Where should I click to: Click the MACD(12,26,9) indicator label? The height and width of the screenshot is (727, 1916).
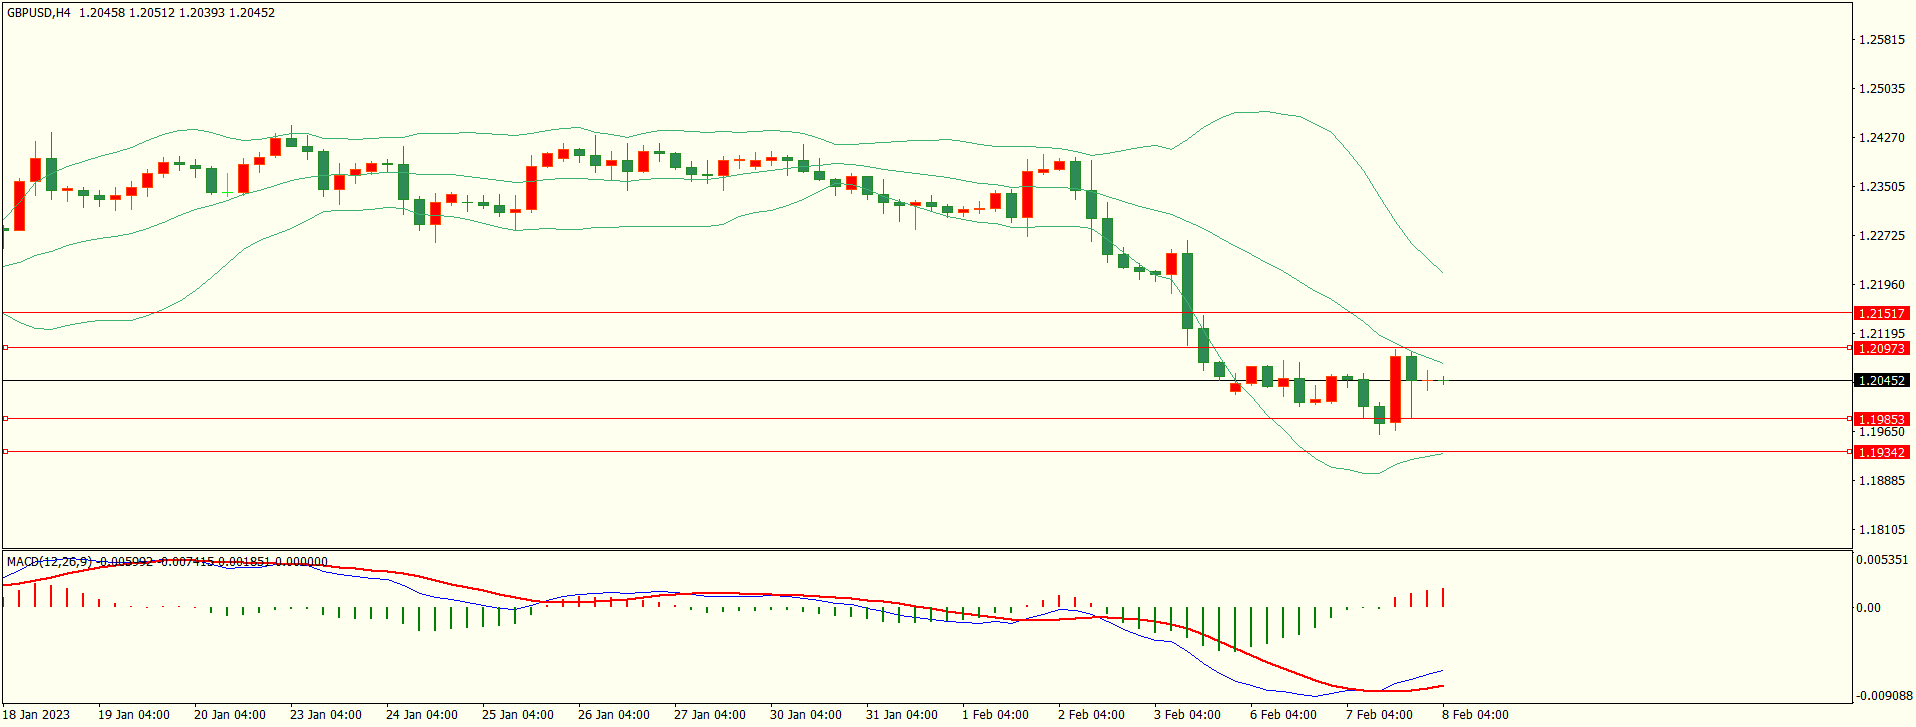50,562
